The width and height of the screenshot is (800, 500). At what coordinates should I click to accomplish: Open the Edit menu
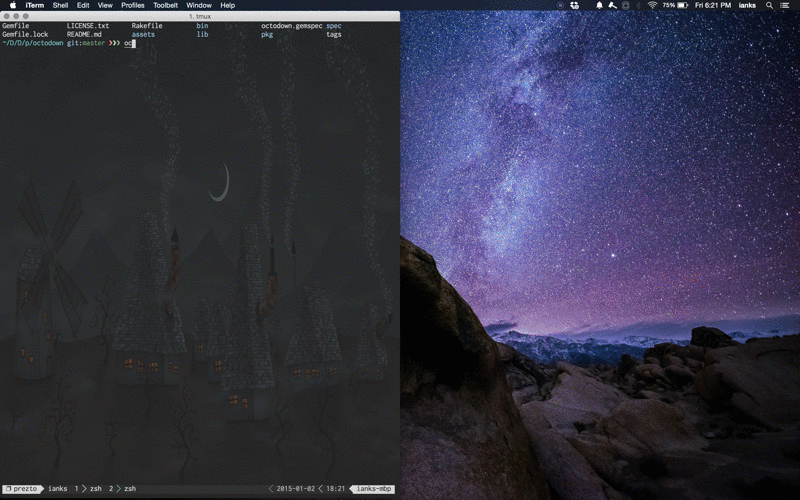coord(83,5)
